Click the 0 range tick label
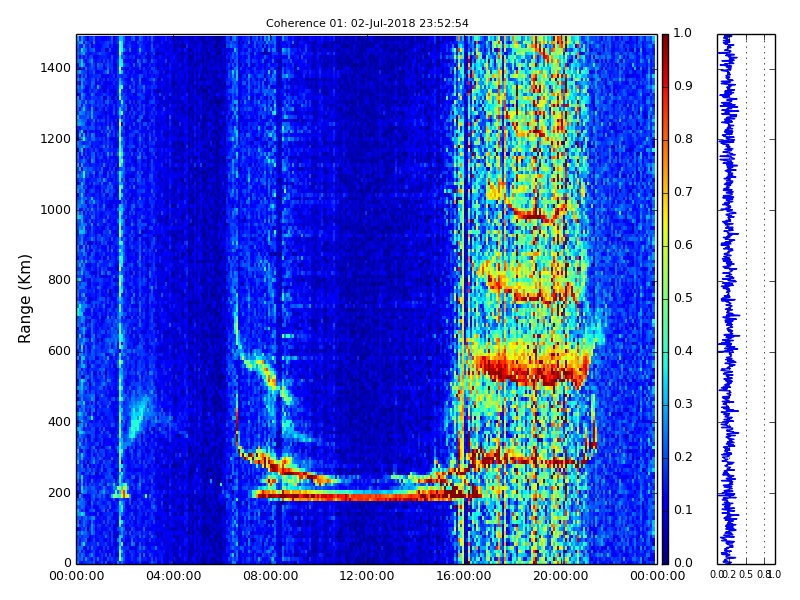800x600 pixels. (x=67, y=563)
